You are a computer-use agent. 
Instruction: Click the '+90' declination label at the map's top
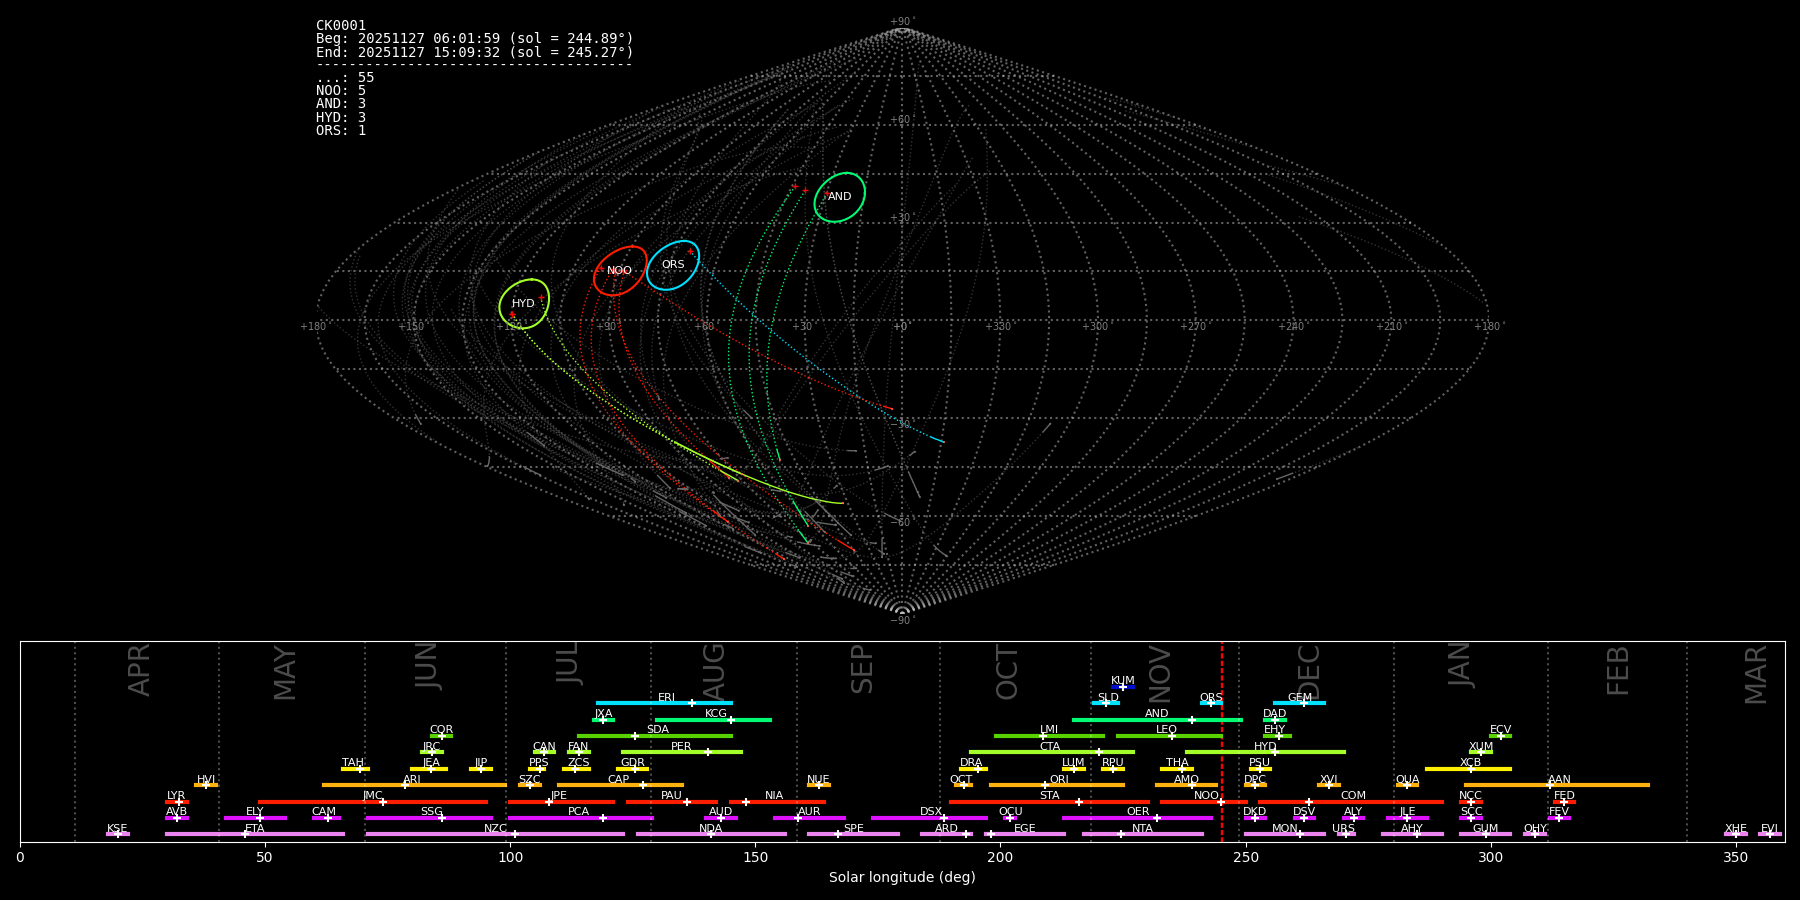pyautogui.click(x=901, y=22)
